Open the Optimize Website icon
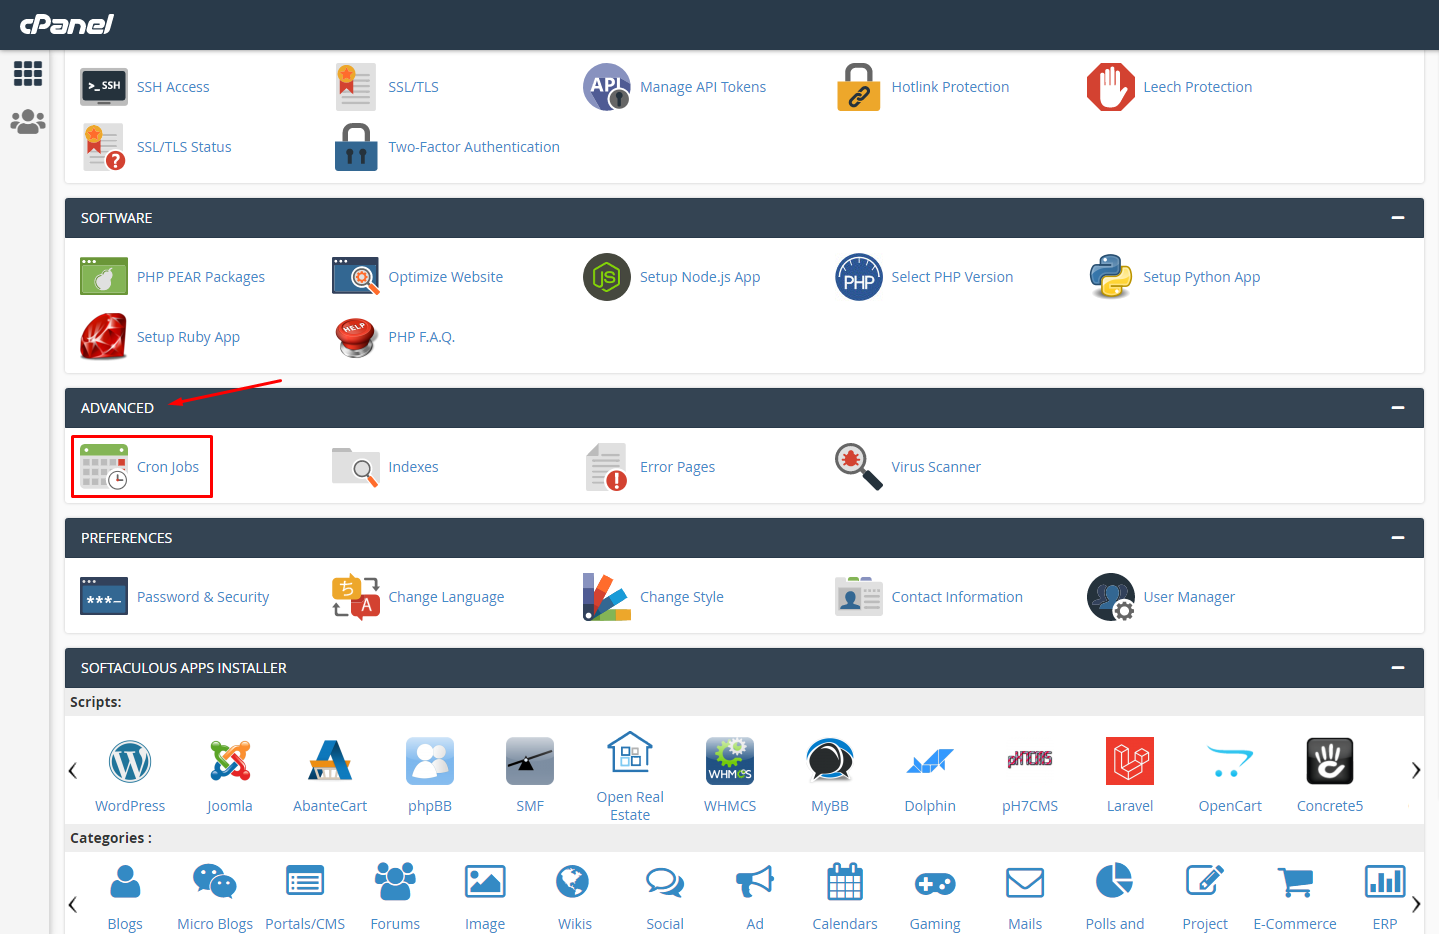The image size is (1439, 934). click(356, 277)
